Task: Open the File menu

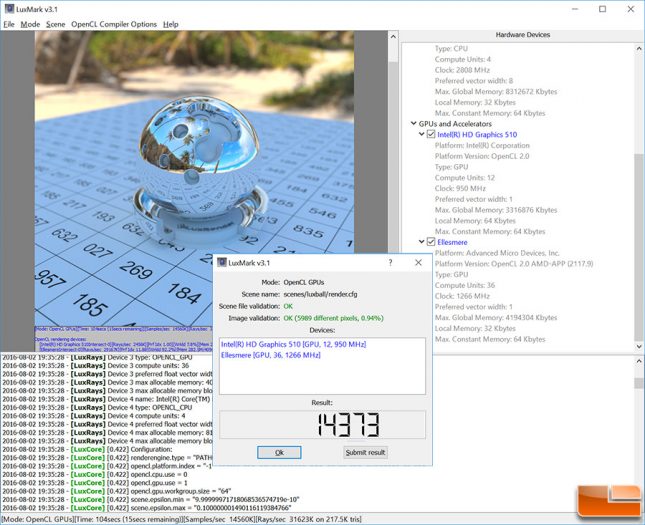Action: (9, 24)
